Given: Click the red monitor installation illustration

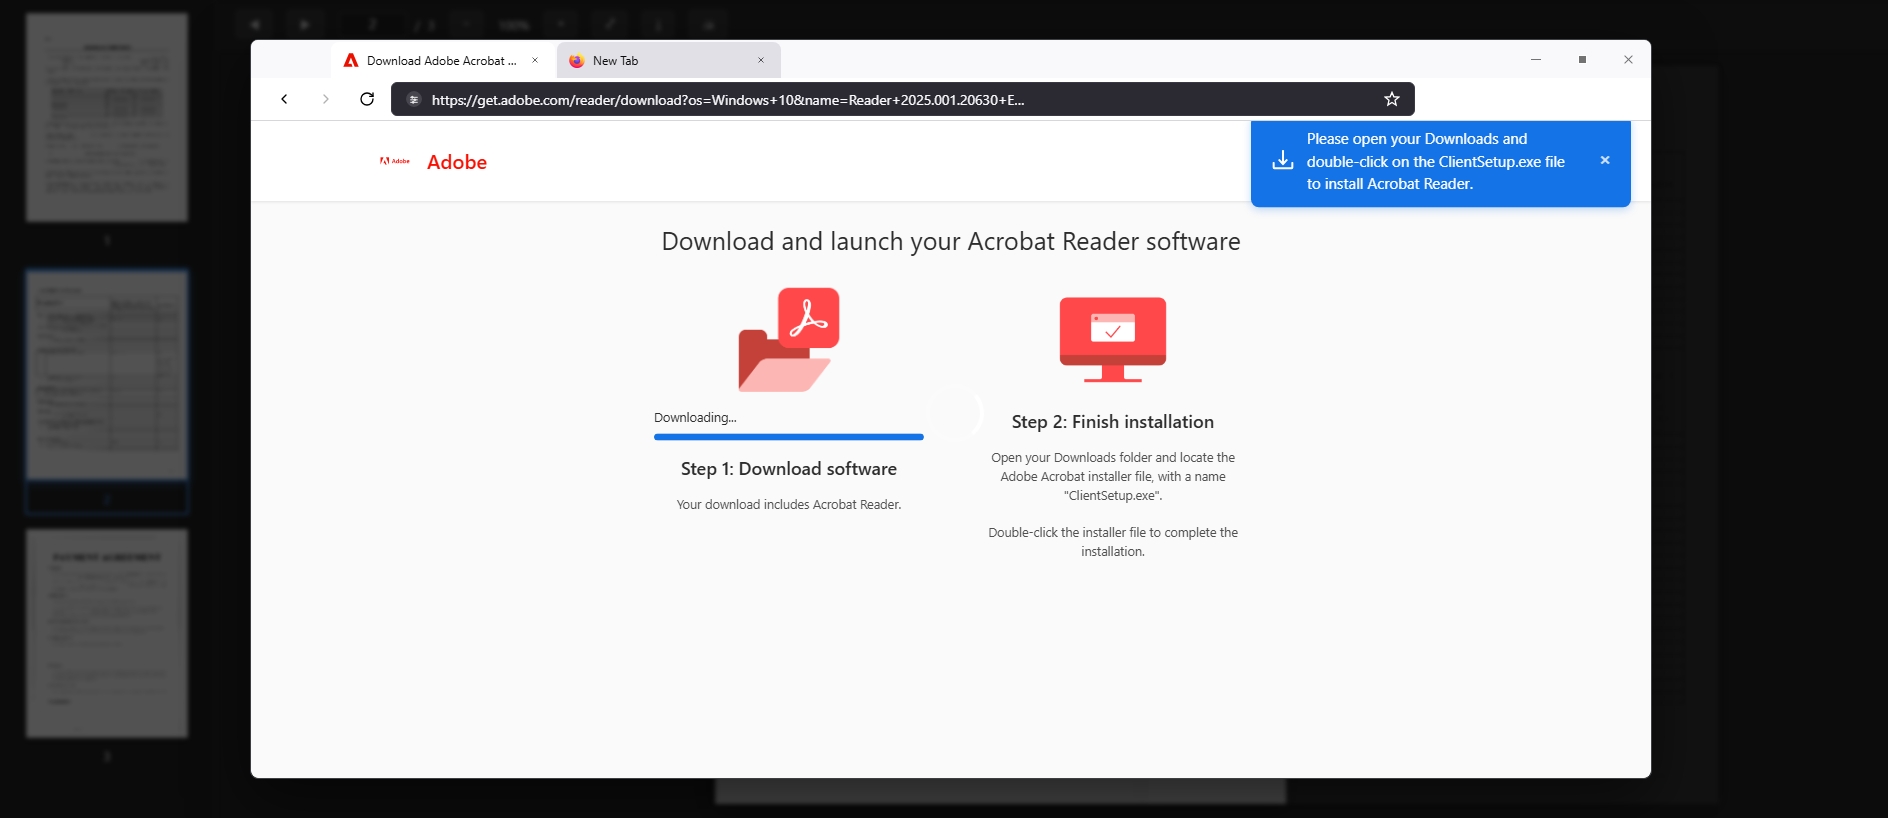Looking at the screenshot, I should 1113,340.
